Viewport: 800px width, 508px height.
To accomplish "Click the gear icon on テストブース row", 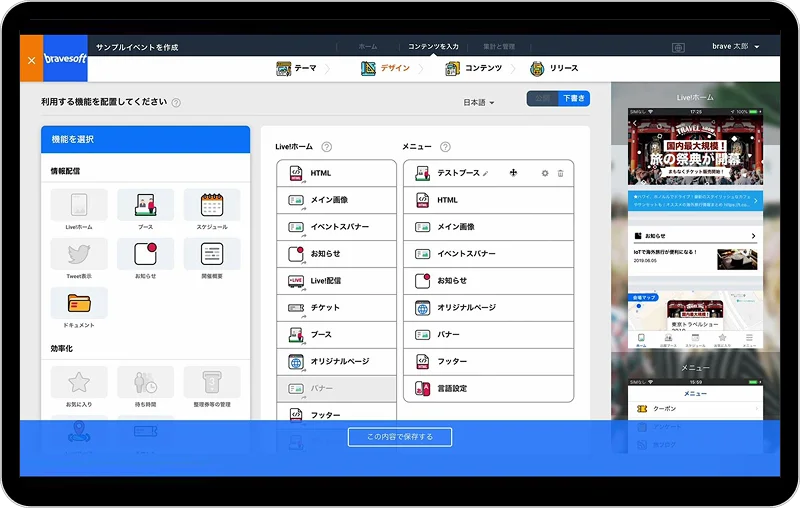I will pos(545,173).
